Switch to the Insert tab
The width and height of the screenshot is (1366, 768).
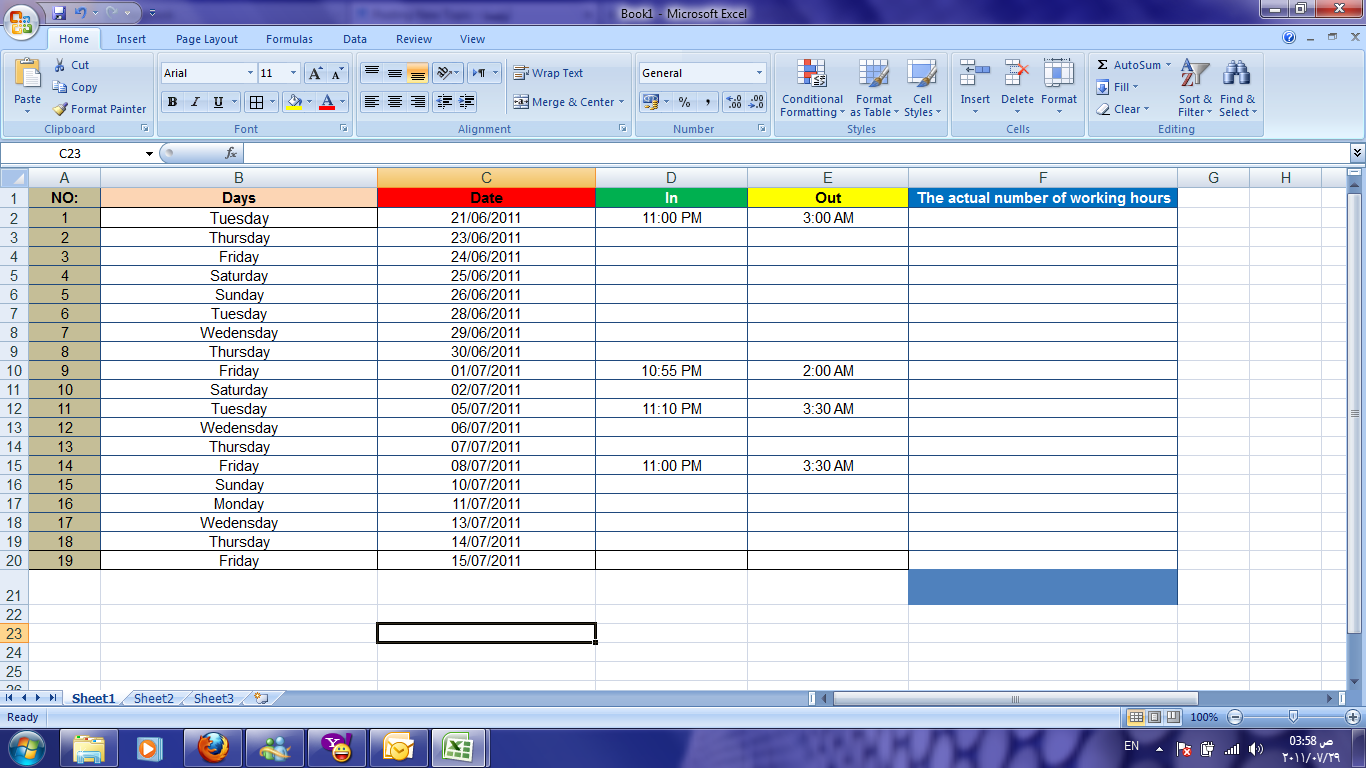(131, 39)
